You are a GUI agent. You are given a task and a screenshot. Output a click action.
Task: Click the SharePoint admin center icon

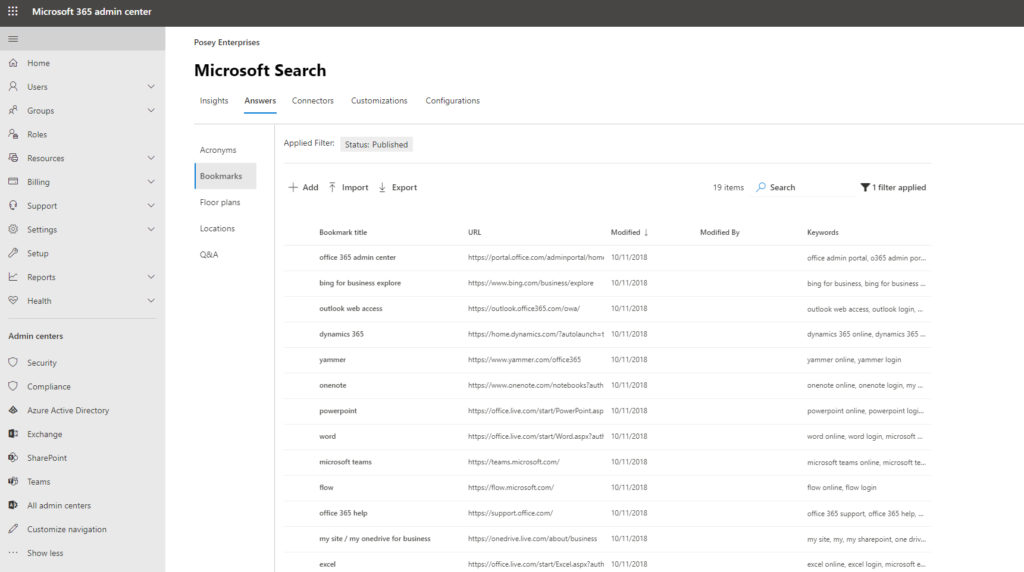[13, 458]
